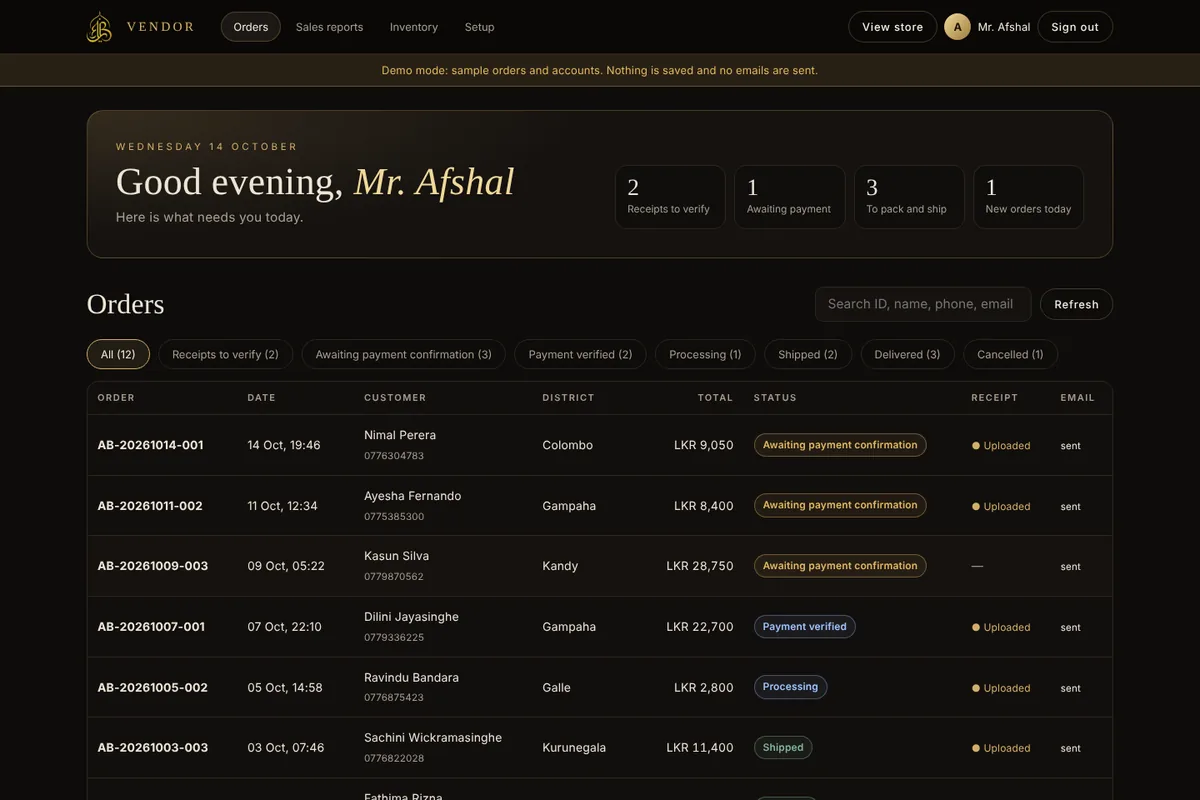Focus the order search field
The height and width of the screenshot is (800, 1200).
923,304
